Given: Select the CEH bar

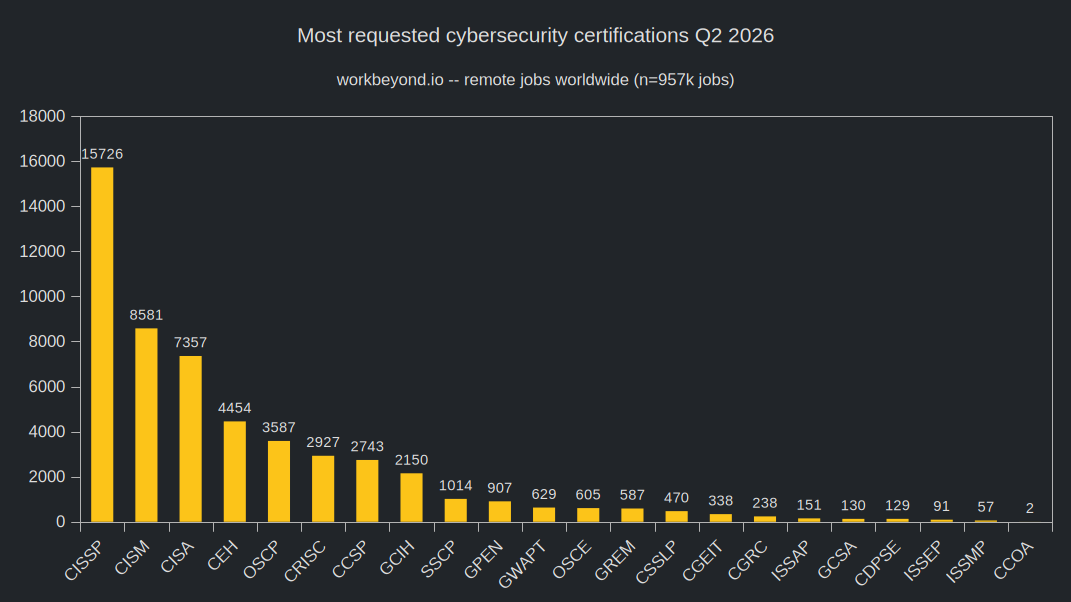Looking at the screenshot, I should [234, 471].
